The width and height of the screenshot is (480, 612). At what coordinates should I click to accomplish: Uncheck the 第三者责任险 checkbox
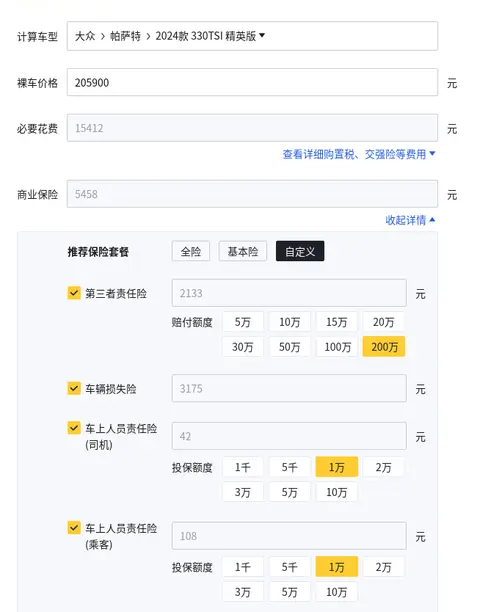click(74, 293)
